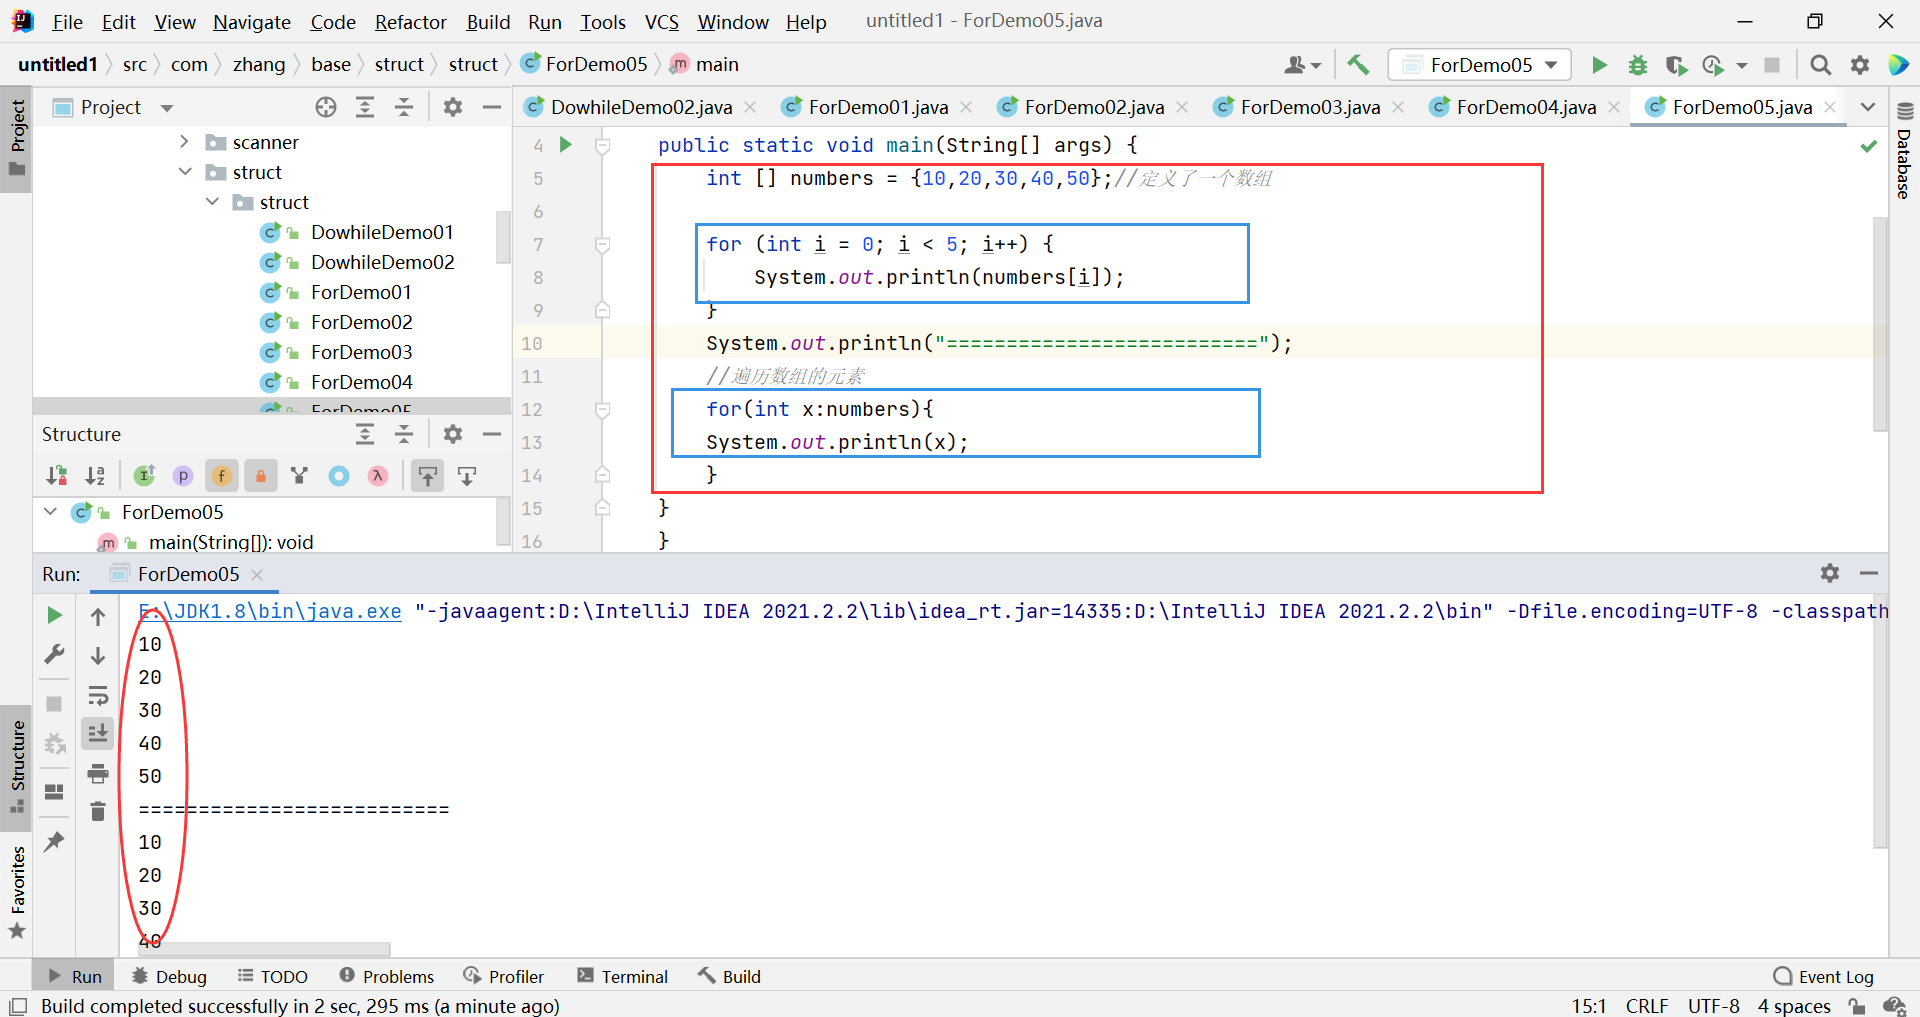Rerun ForDemo05 in Run panel
This screenshot has height=1017, width=1920.
[55, 615]
